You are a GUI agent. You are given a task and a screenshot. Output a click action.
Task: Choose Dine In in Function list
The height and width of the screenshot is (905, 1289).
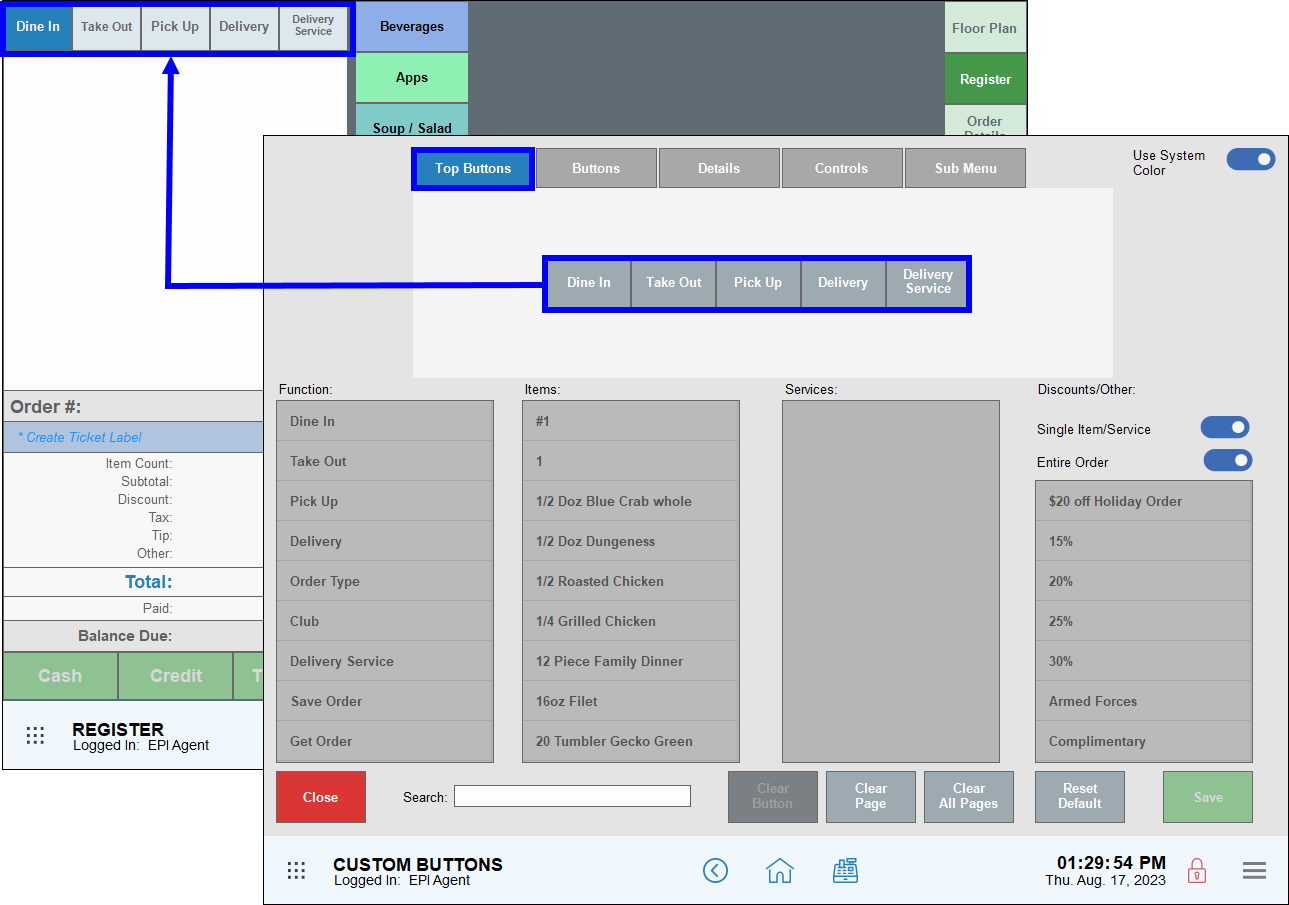point(385,421)
